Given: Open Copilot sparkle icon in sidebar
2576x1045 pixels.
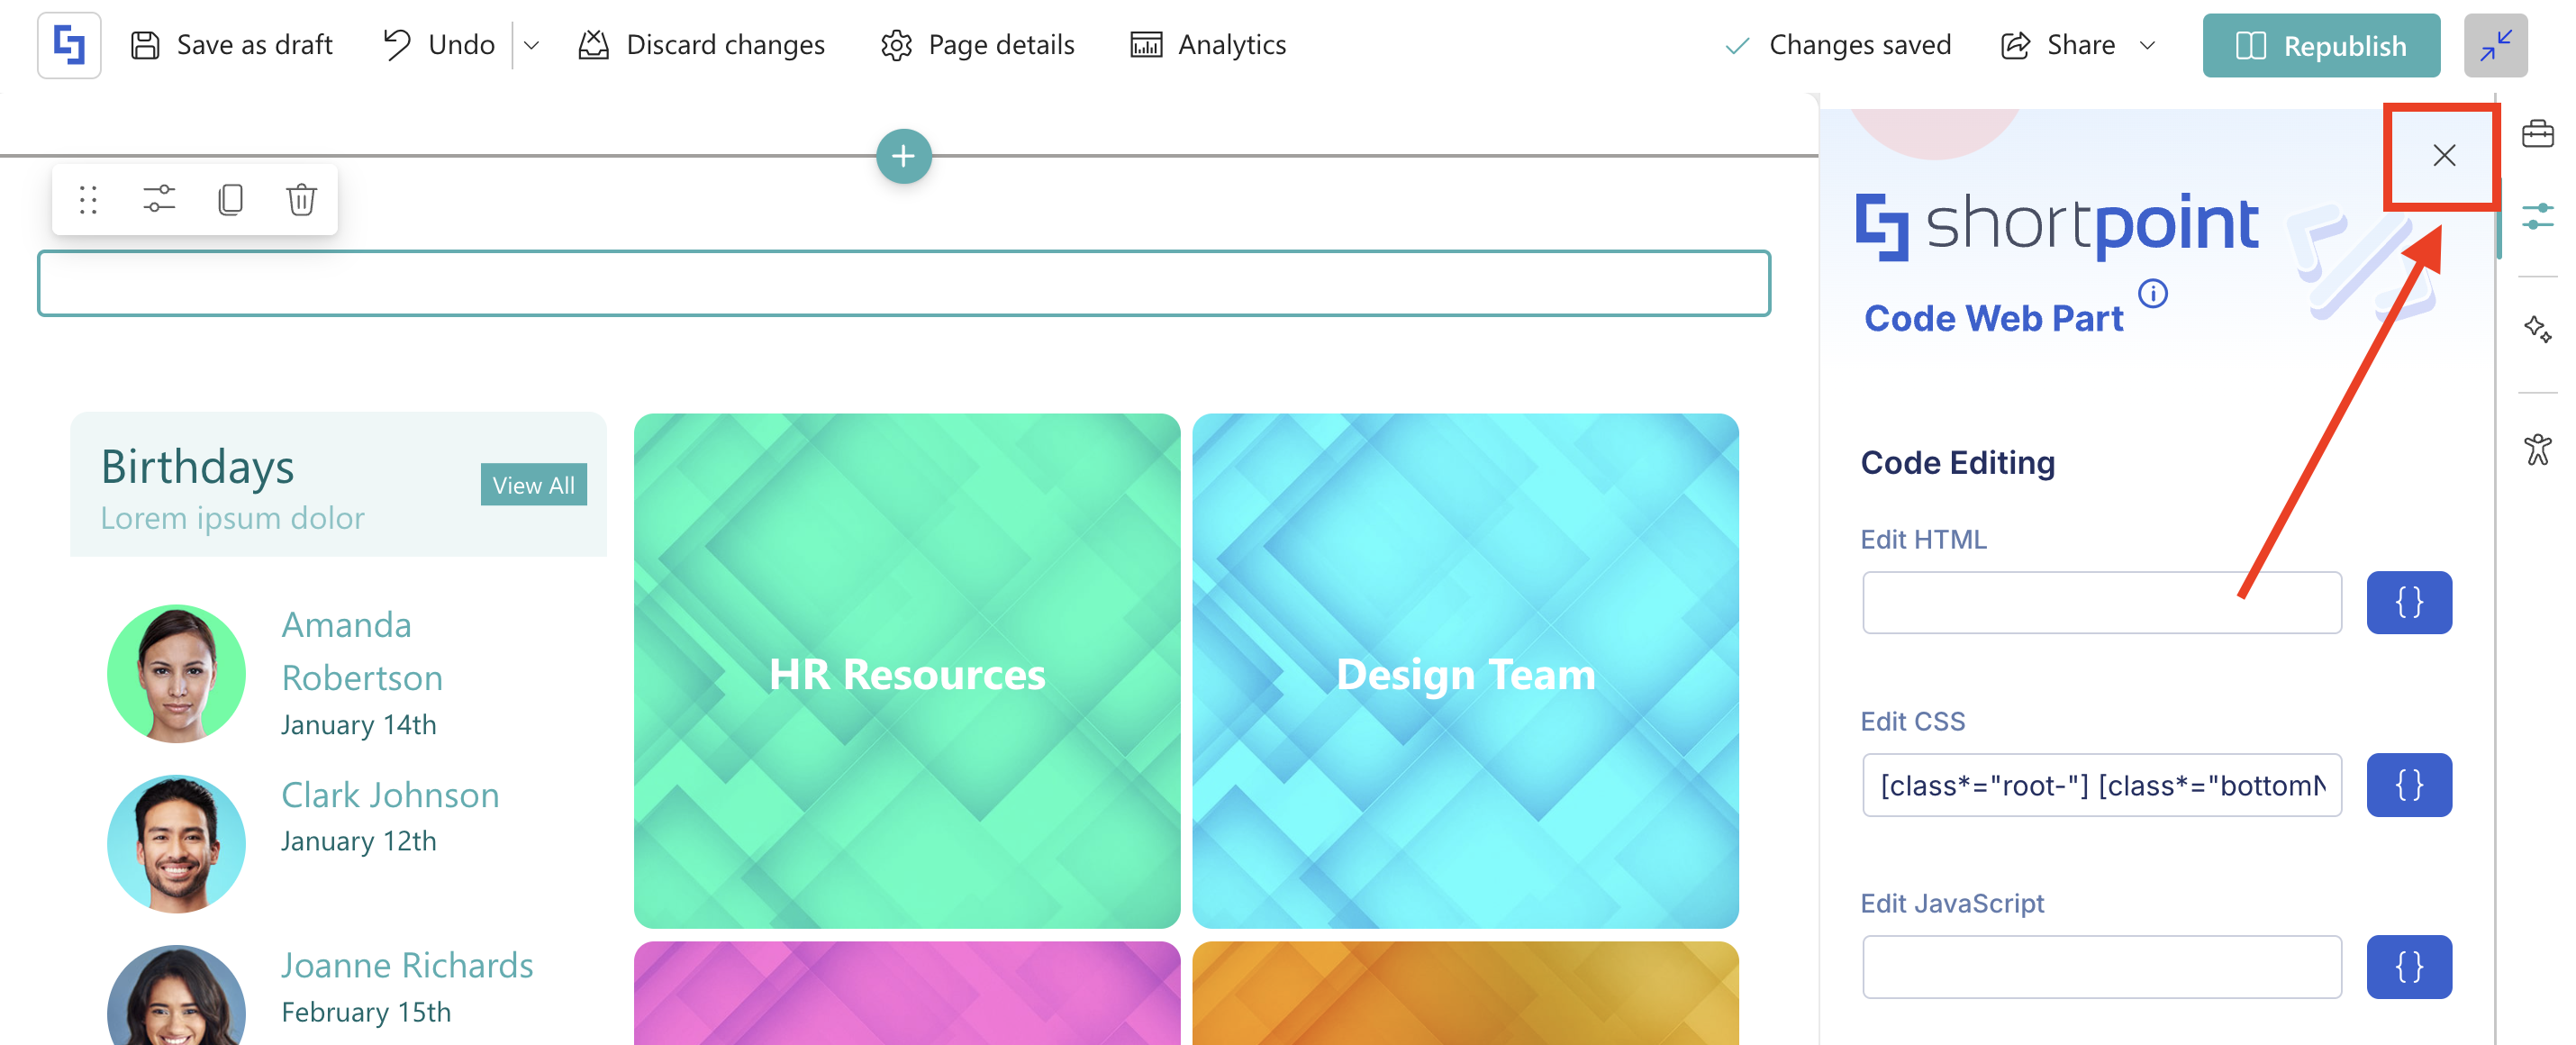Looking at the screenshot, I should (x=2537, y=329).
